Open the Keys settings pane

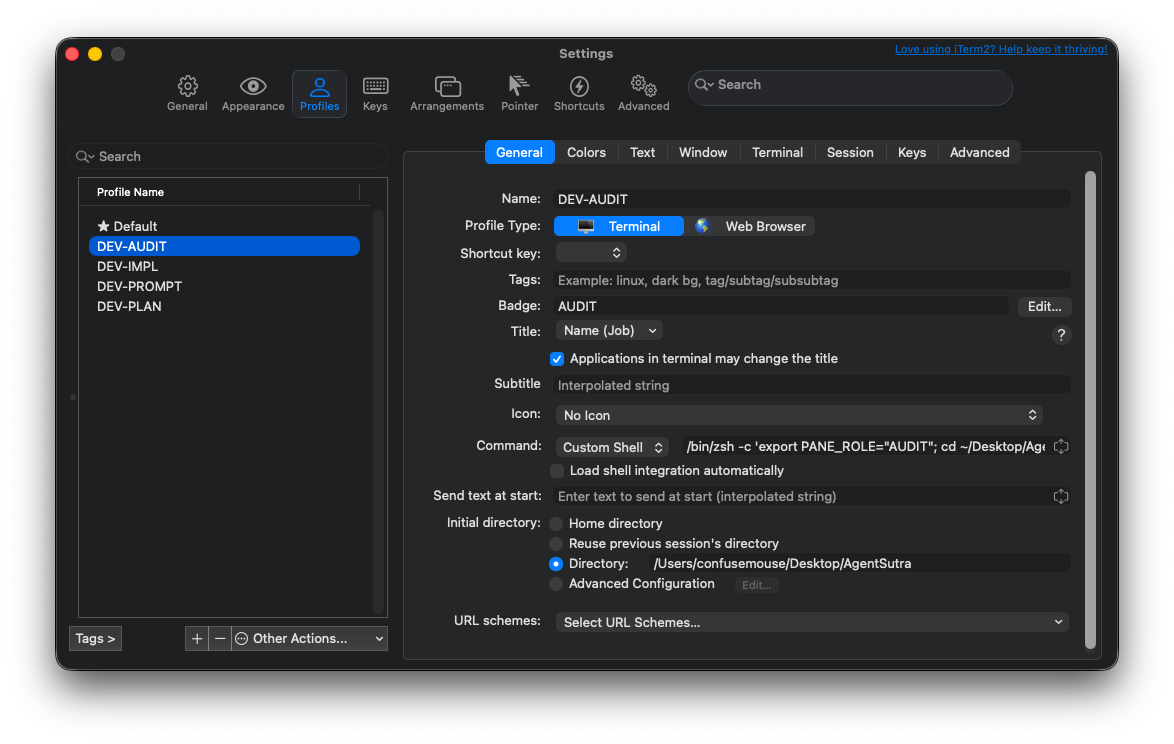coord(375,92)
